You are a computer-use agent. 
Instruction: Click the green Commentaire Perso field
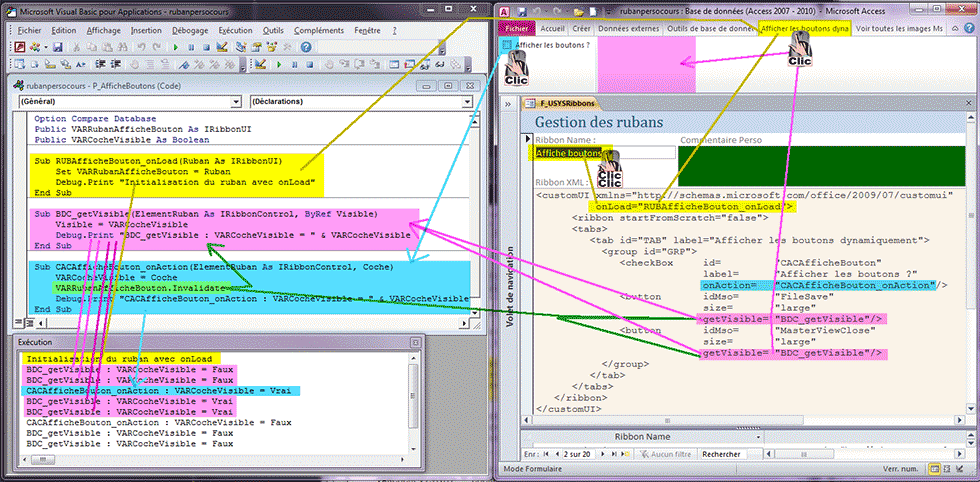pyautogui.click(x=821, y=166)
